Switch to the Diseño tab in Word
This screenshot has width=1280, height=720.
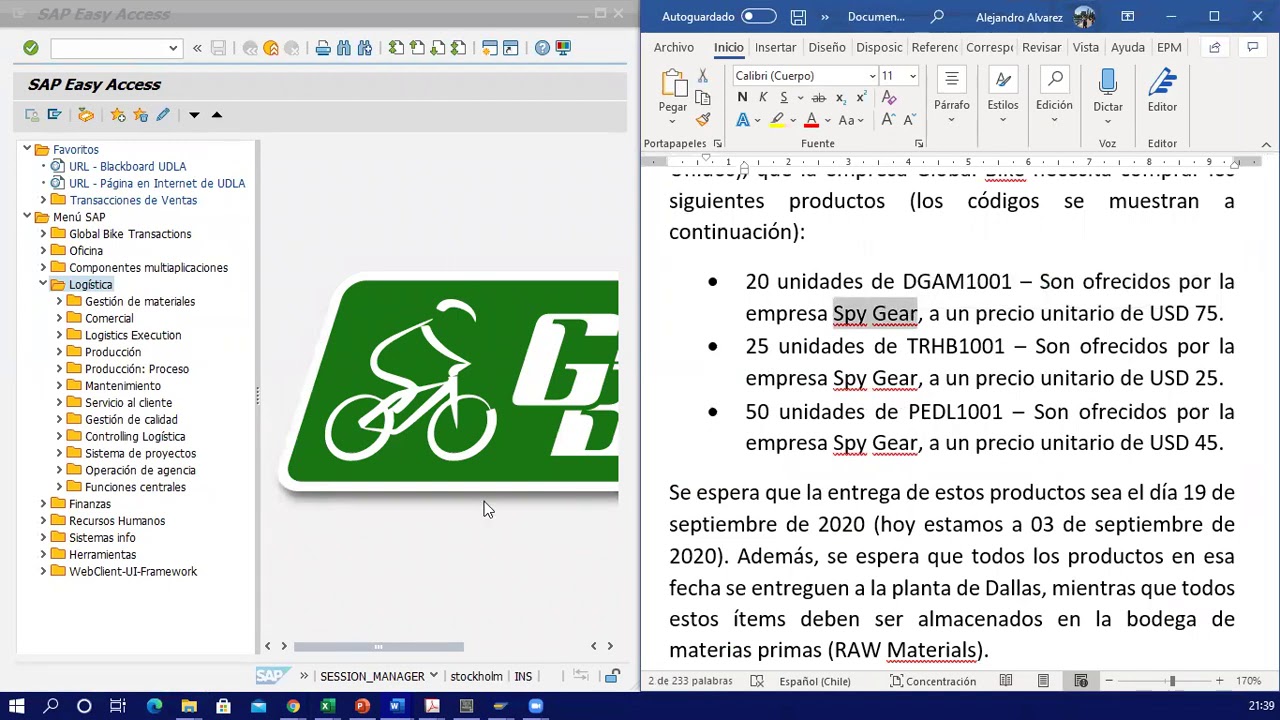(827, 47)
